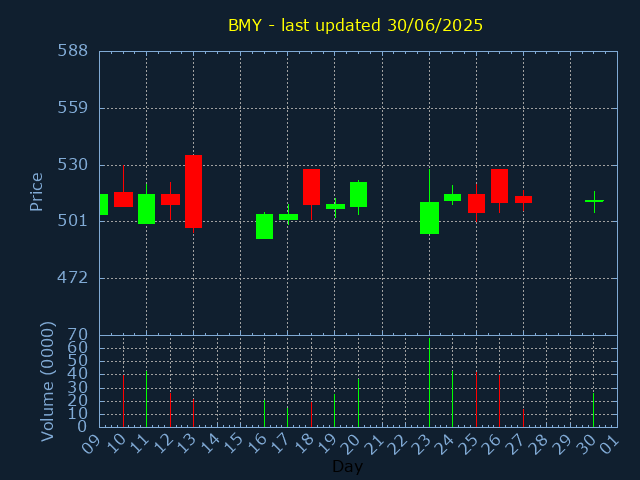Select the green candlestick for day 23
The image size is (640, 480).
[429, 218]
